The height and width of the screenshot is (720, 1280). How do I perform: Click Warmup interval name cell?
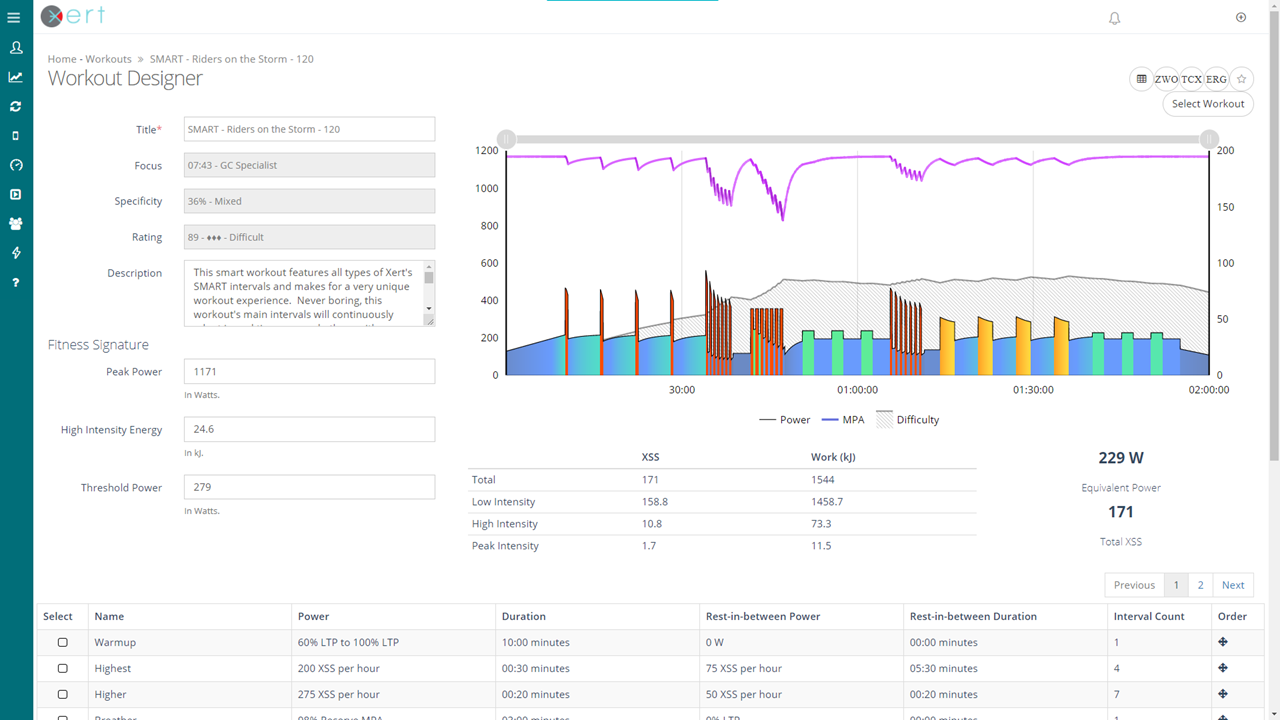191,642
